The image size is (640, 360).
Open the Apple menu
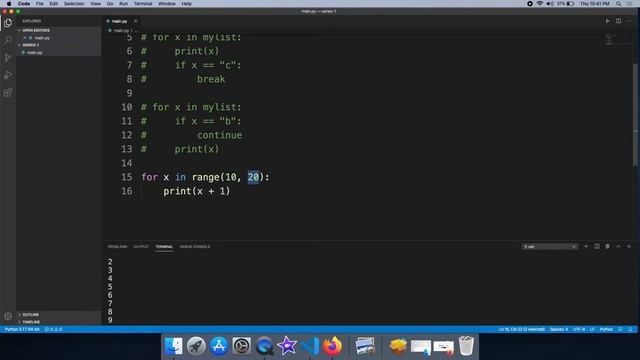tap(9, 4)
